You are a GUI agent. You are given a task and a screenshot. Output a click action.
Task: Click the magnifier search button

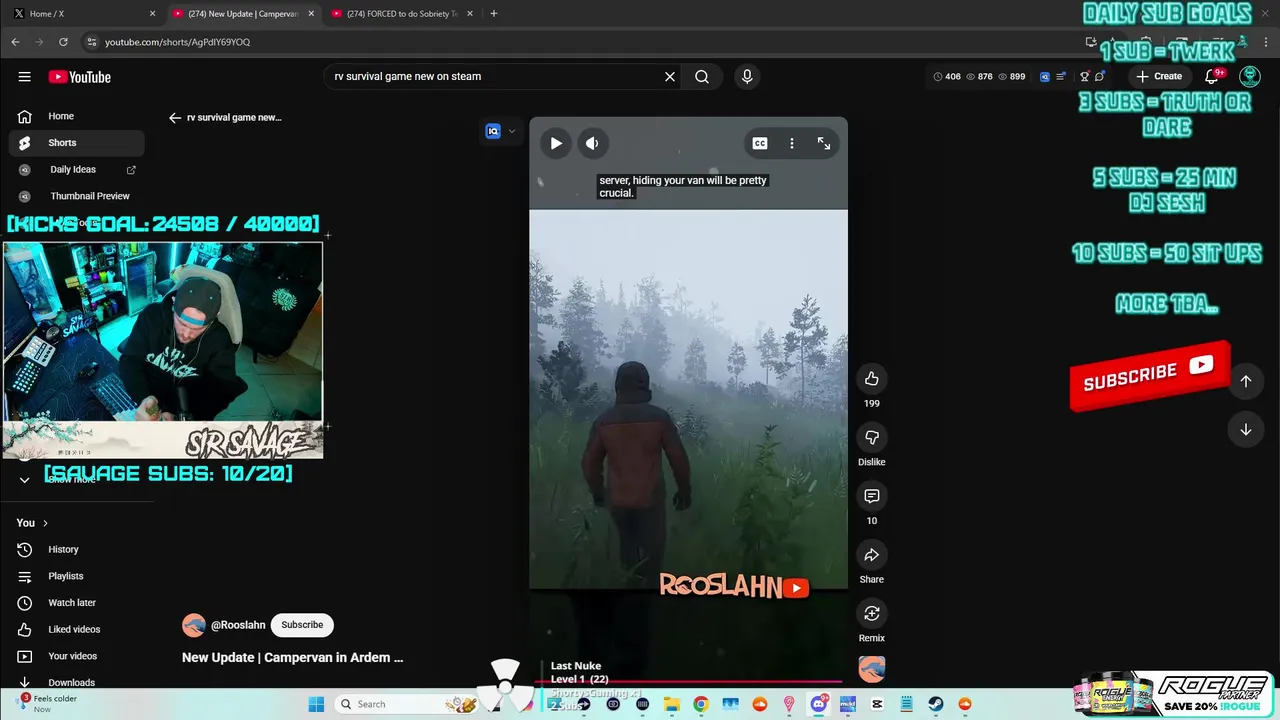coord(702,76)
